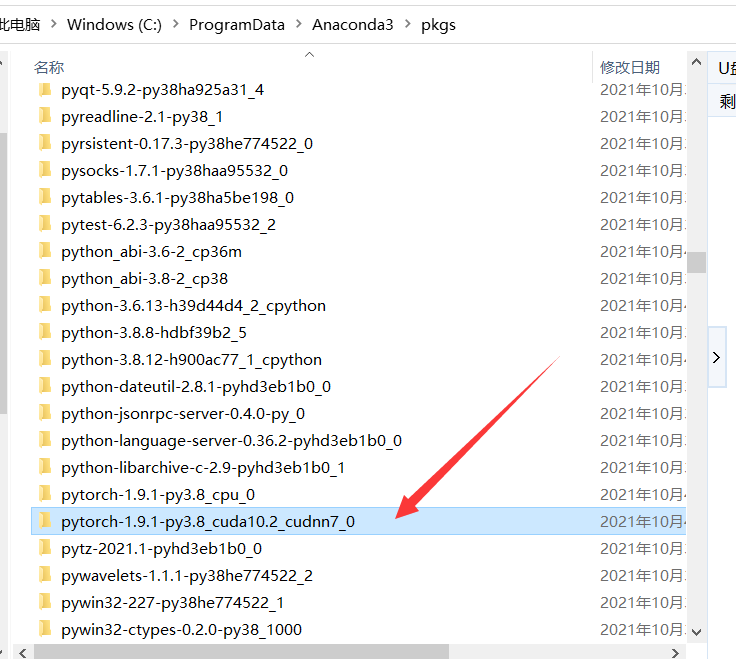736x659 pixels.
Task: Click folder icon of python-language-server-0.36.2-pyhd3eb1b0_0
Action: [x=45, y=440]
